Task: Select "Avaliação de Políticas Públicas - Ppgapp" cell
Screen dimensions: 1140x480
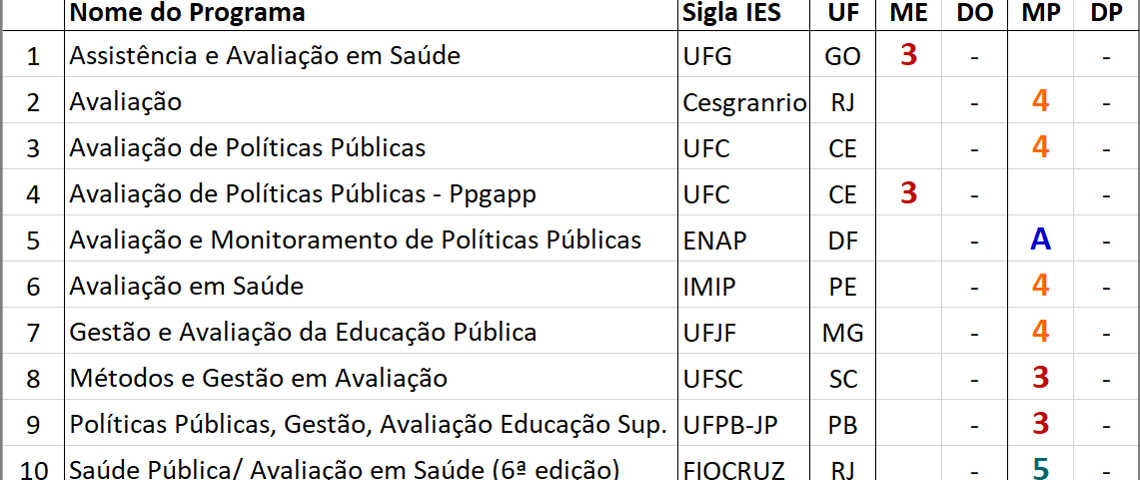Action: point(371,194)
